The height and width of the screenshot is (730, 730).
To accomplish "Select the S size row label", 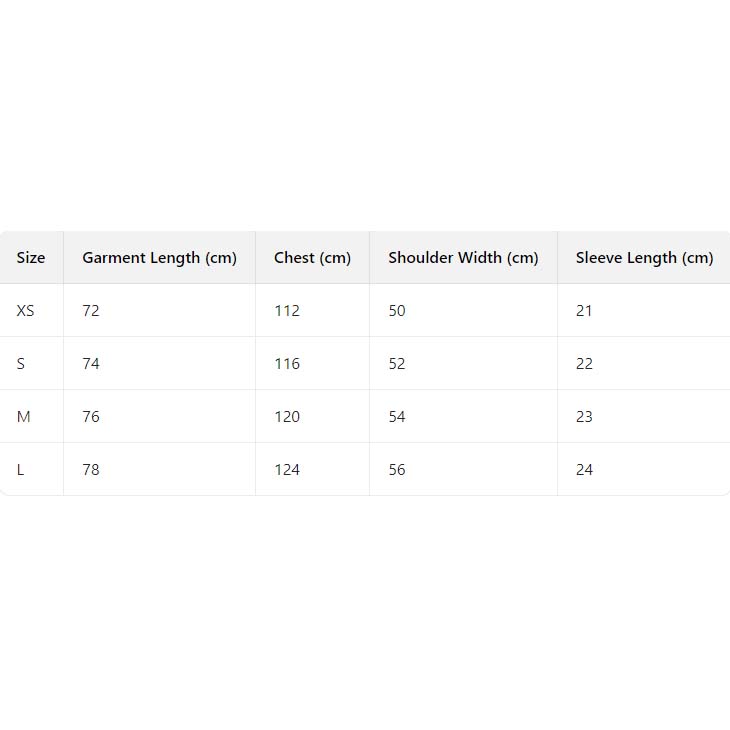I will 21,364.
